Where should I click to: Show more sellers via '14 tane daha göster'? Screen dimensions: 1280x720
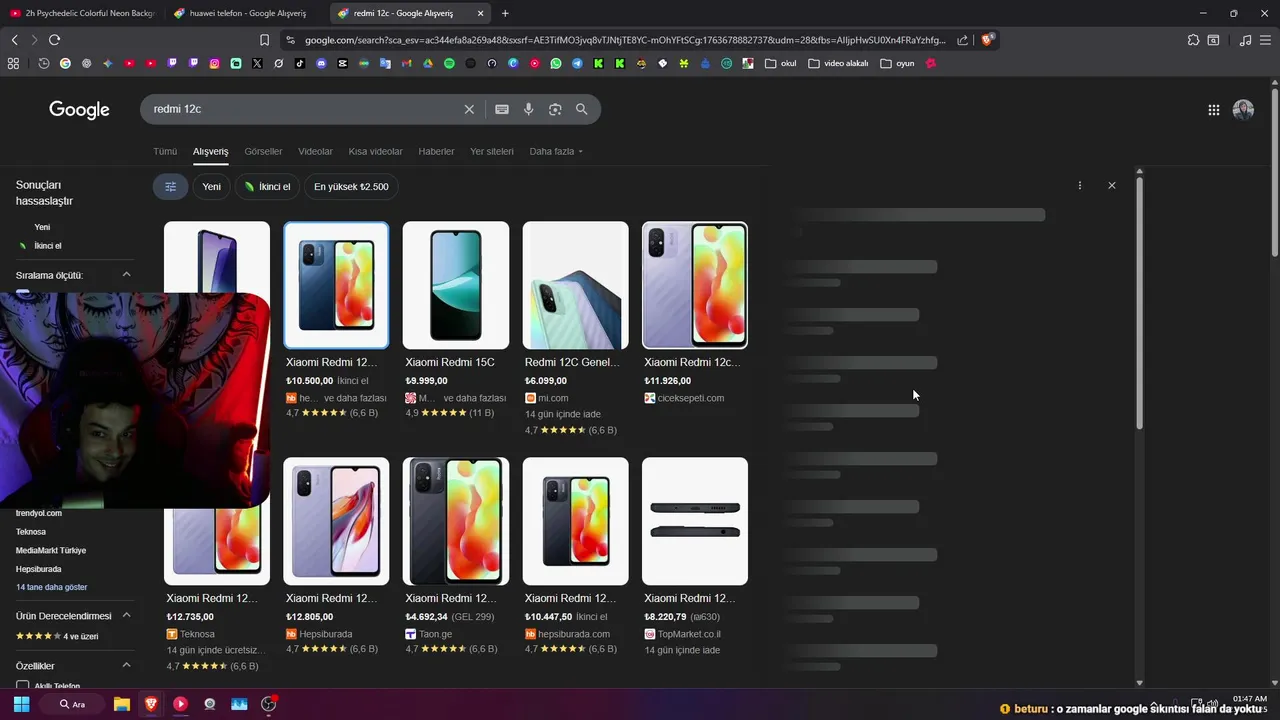point(51,587)
